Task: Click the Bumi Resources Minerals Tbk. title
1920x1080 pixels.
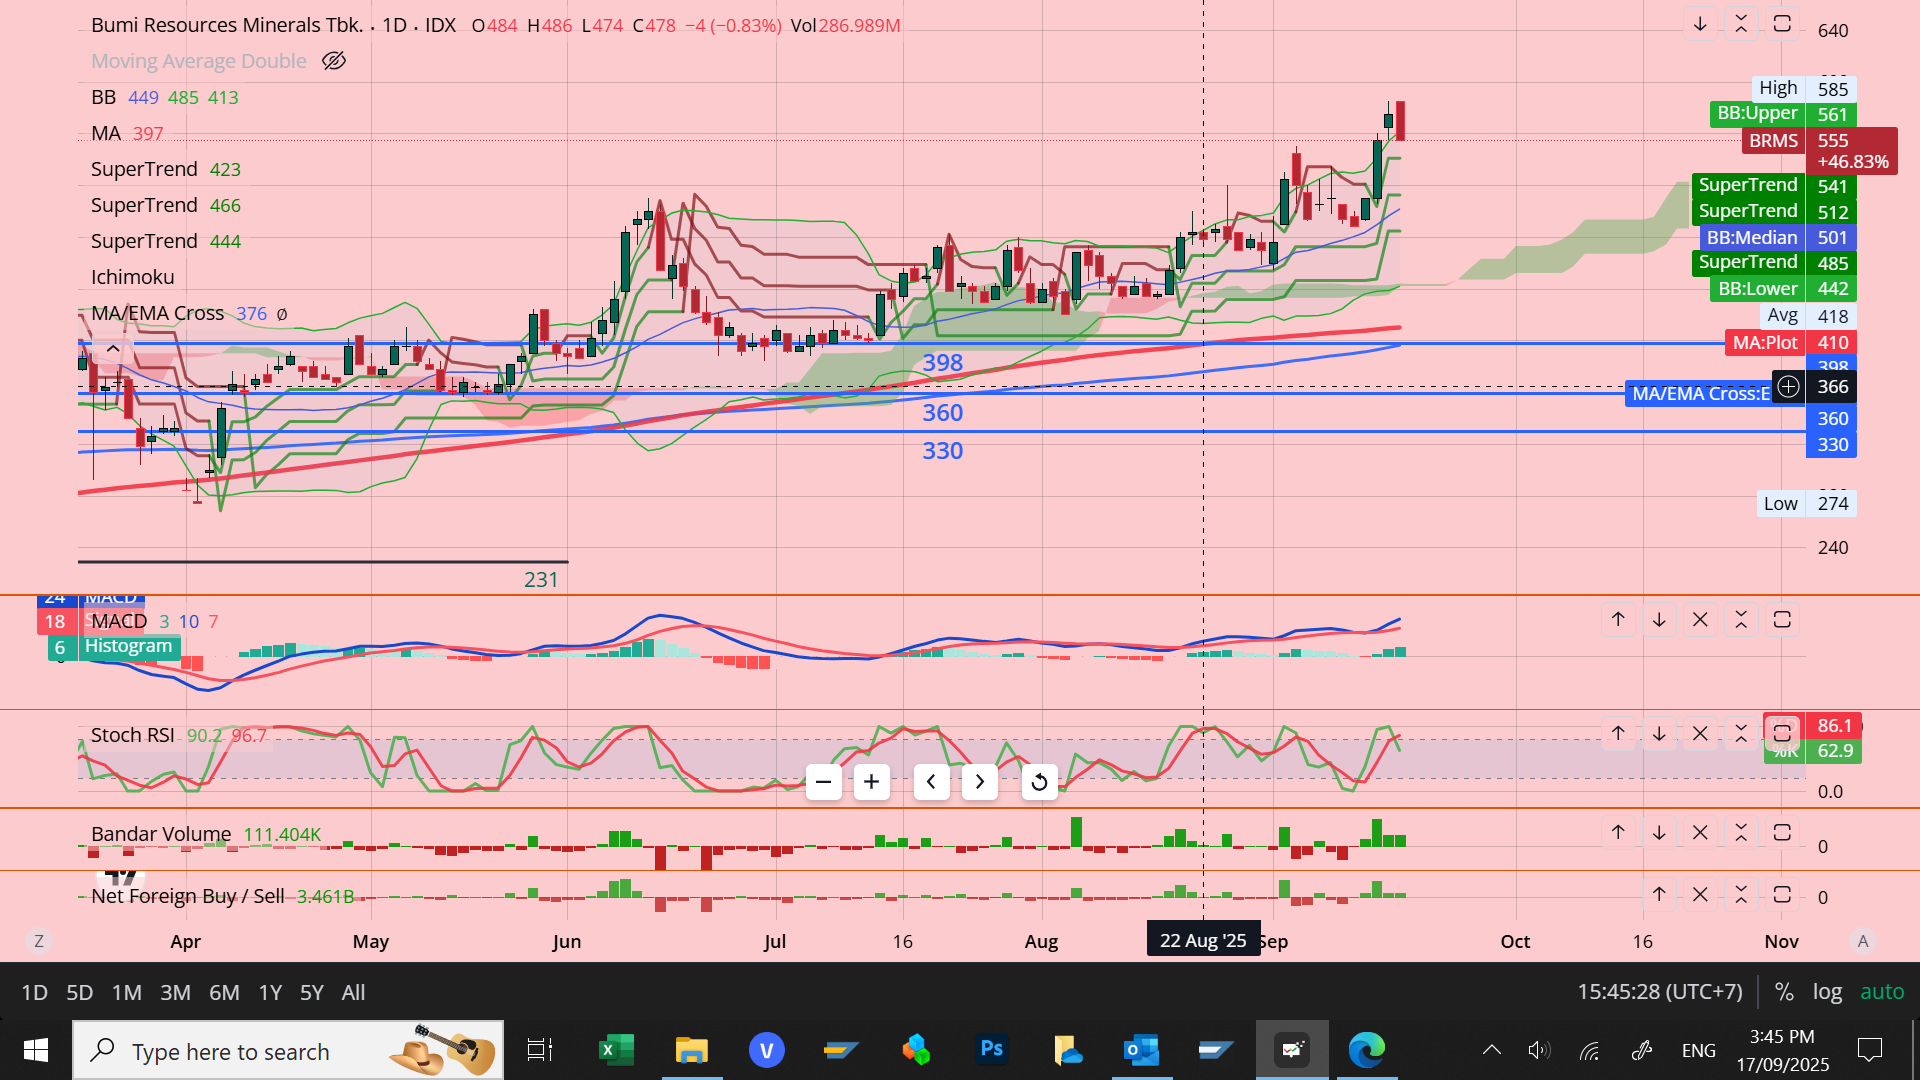Action: tap(227, 25)
